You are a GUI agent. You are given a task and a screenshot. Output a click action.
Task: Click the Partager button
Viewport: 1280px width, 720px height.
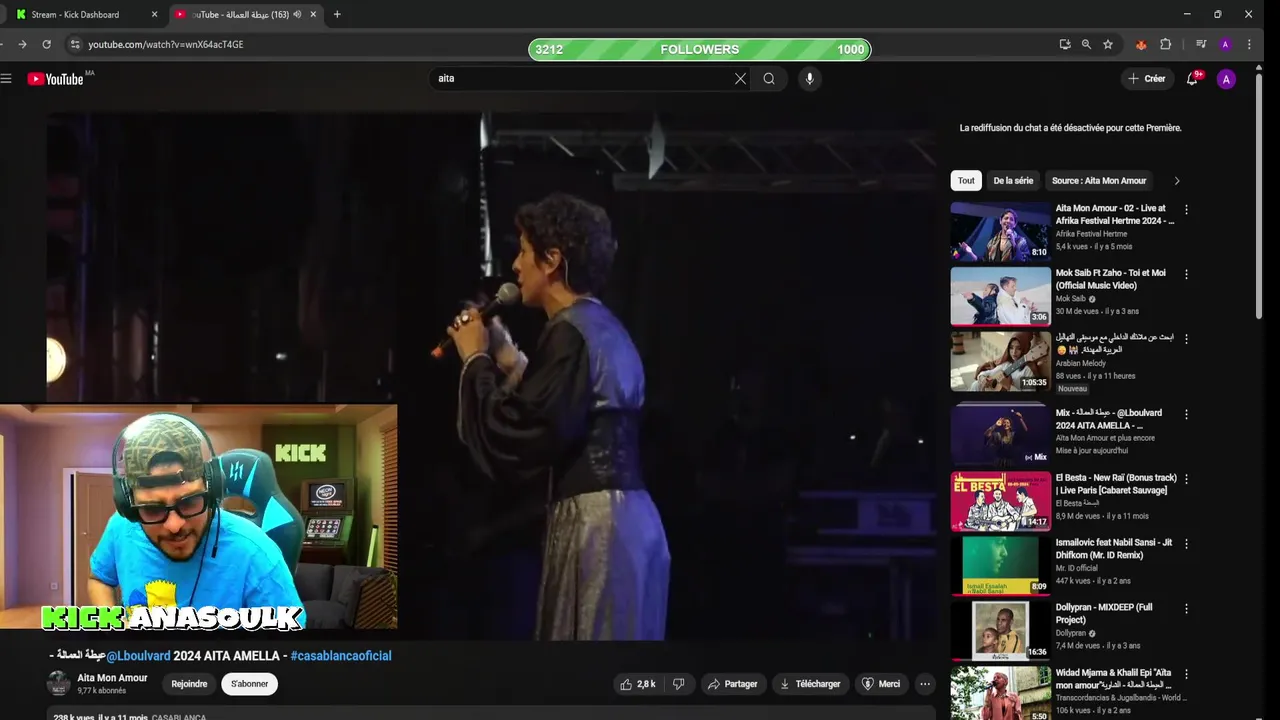(x=732, y=684)
